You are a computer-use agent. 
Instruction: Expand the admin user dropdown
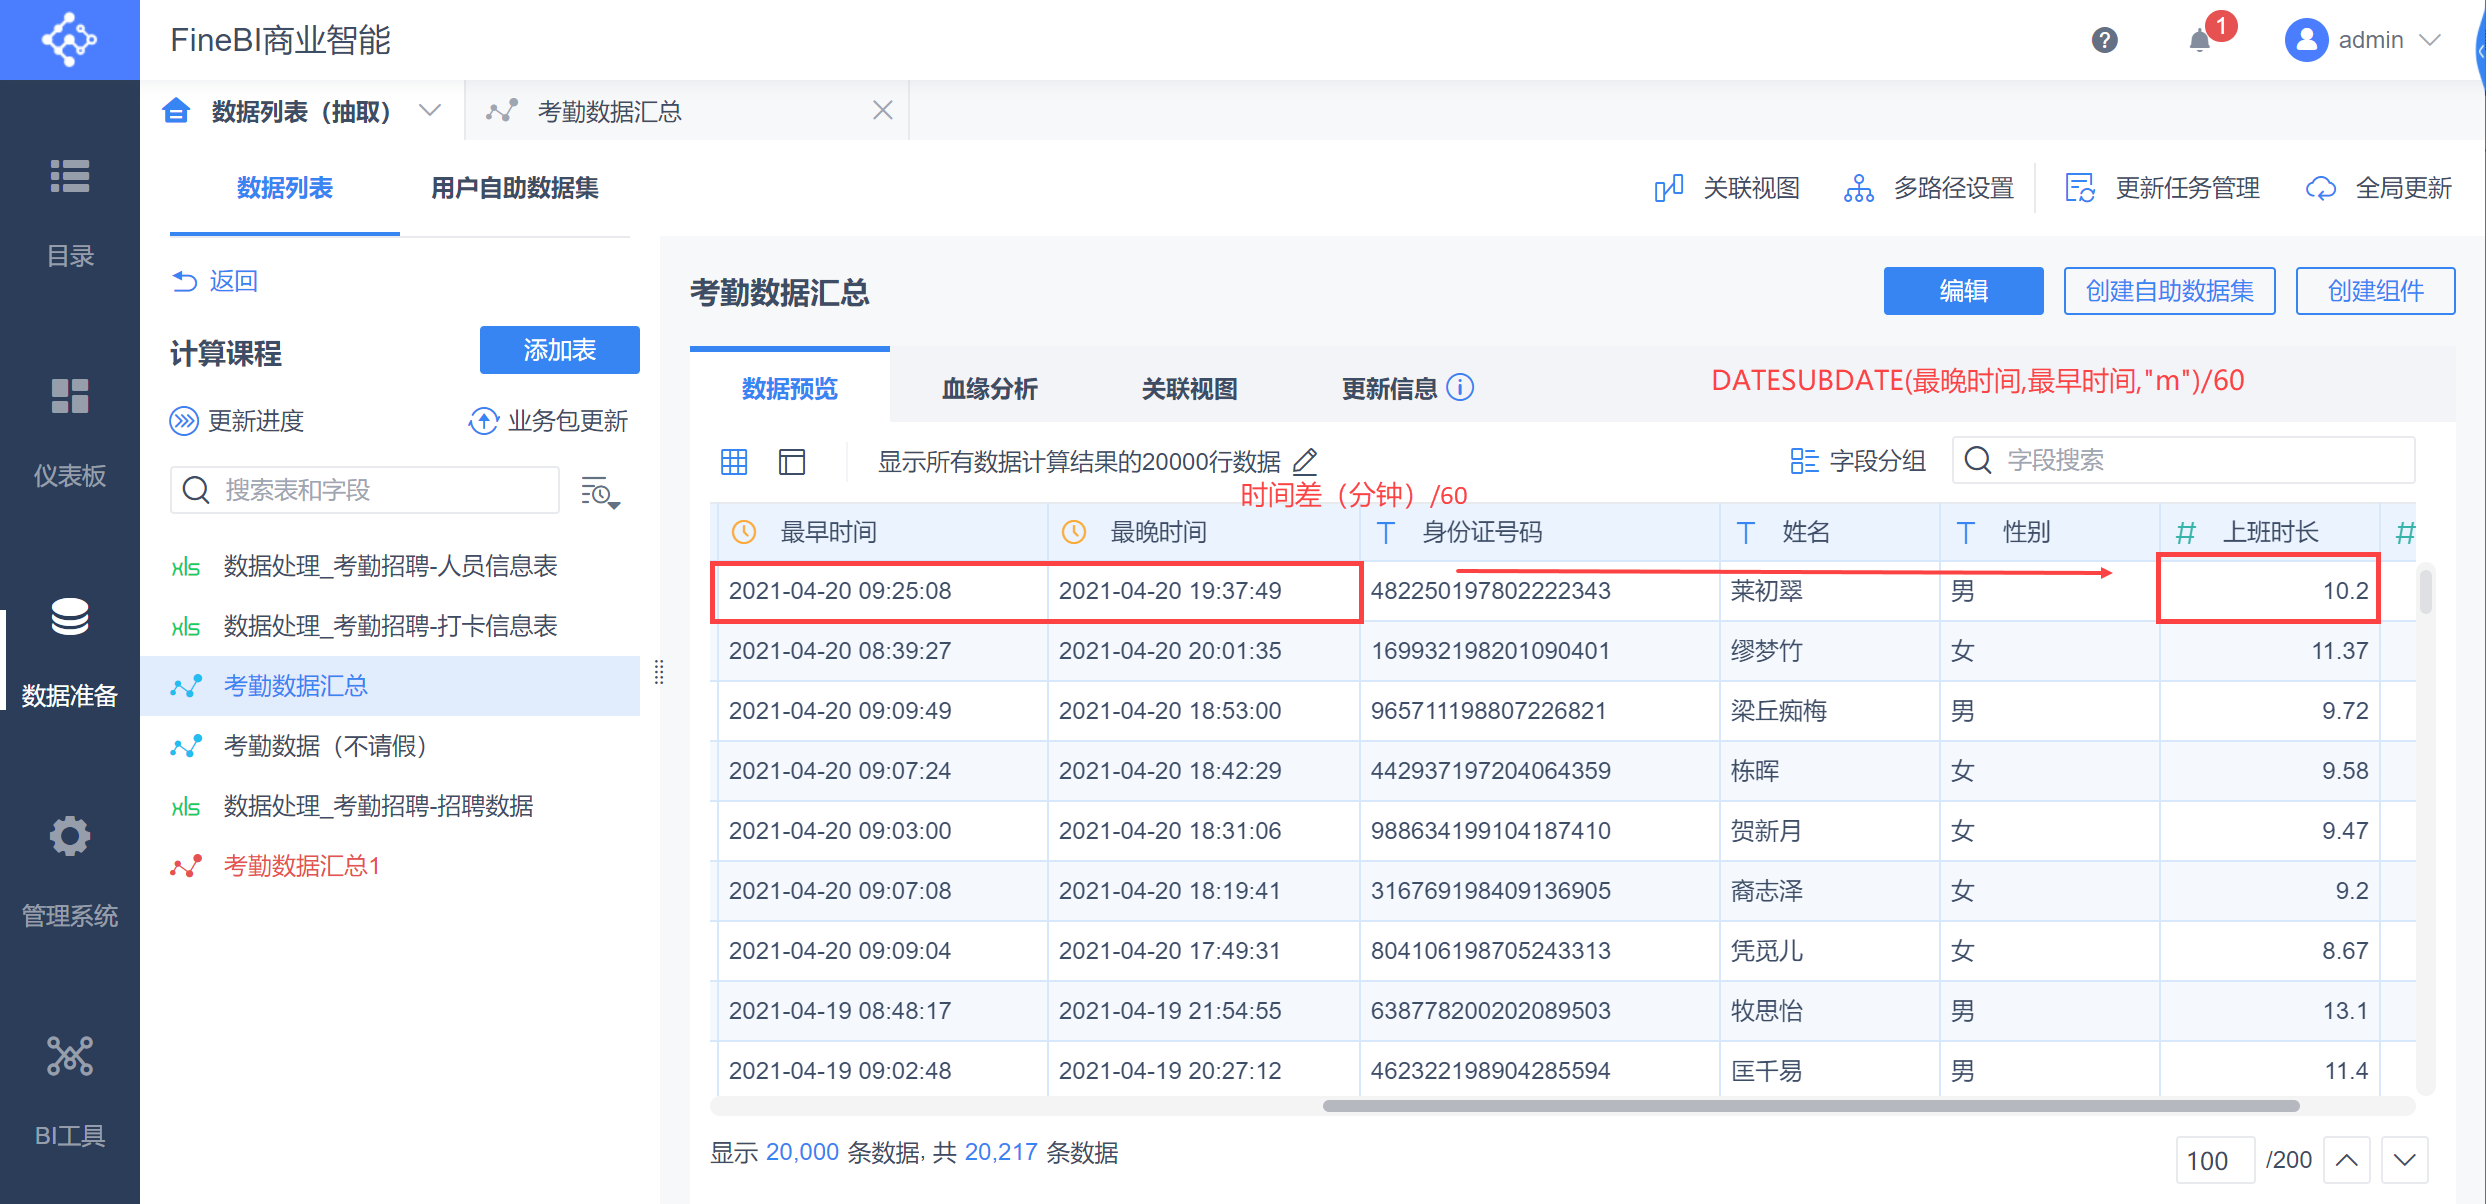click(2430, 40)
